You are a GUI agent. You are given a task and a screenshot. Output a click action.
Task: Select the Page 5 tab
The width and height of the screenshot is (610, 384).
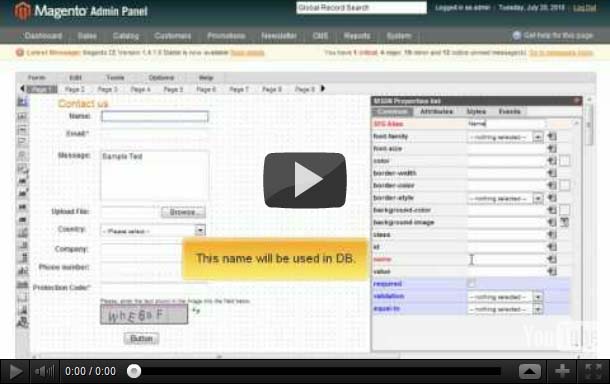[x=173, y=89]
